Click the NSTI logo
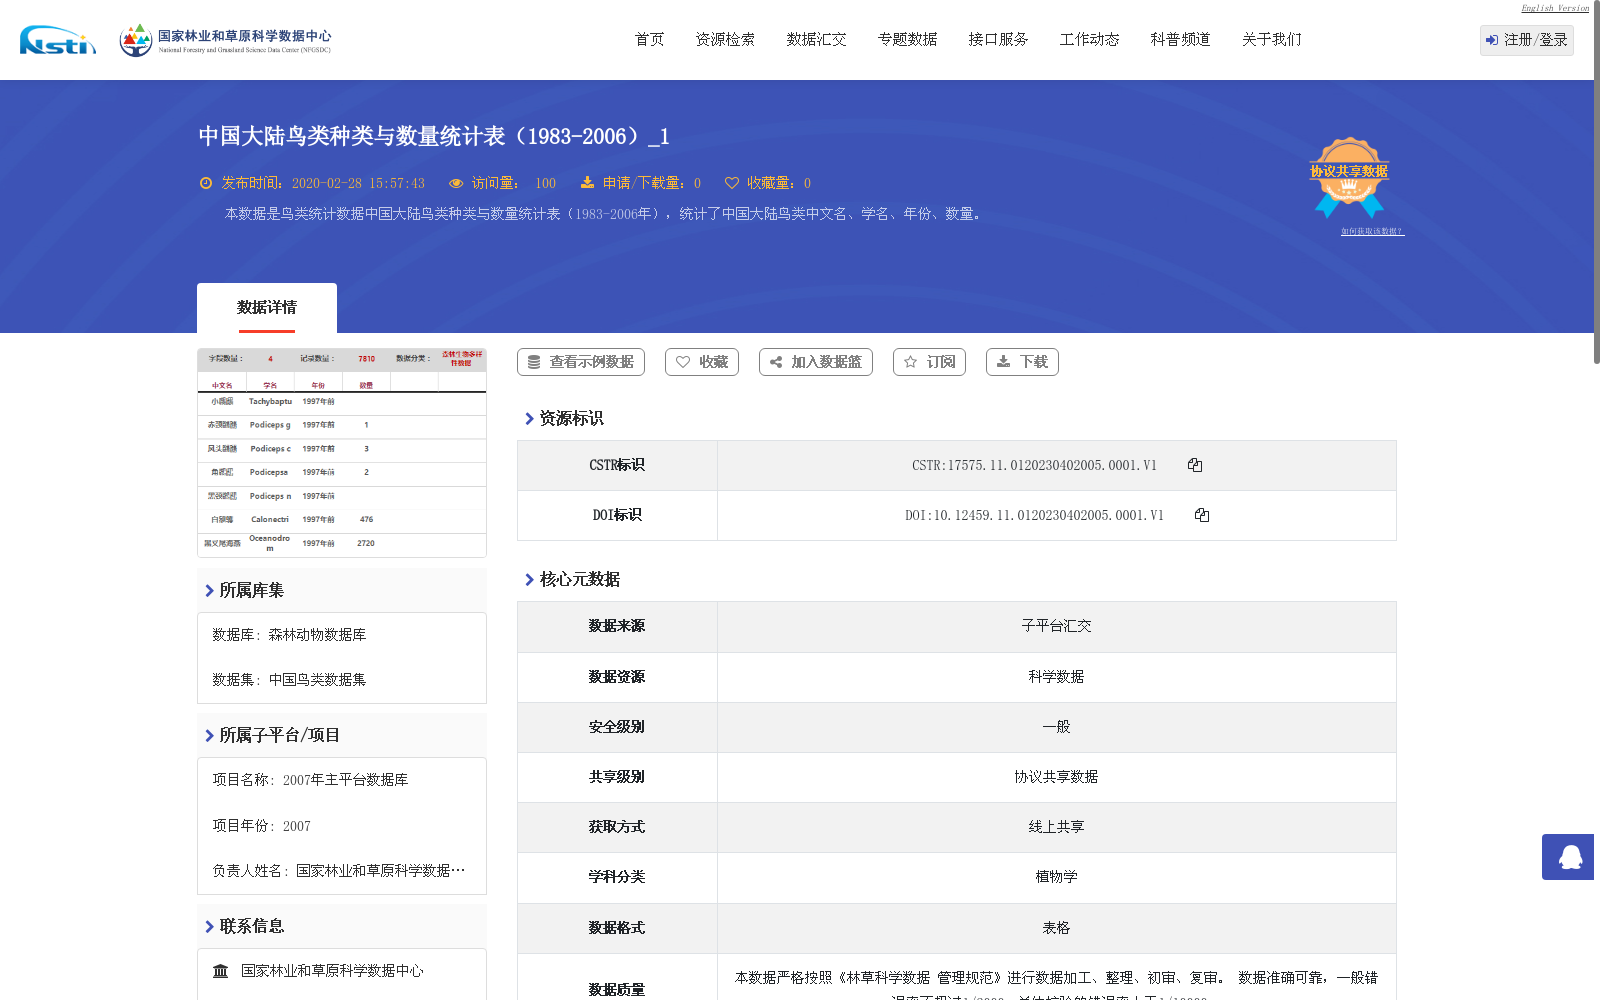 coord(58,40)
